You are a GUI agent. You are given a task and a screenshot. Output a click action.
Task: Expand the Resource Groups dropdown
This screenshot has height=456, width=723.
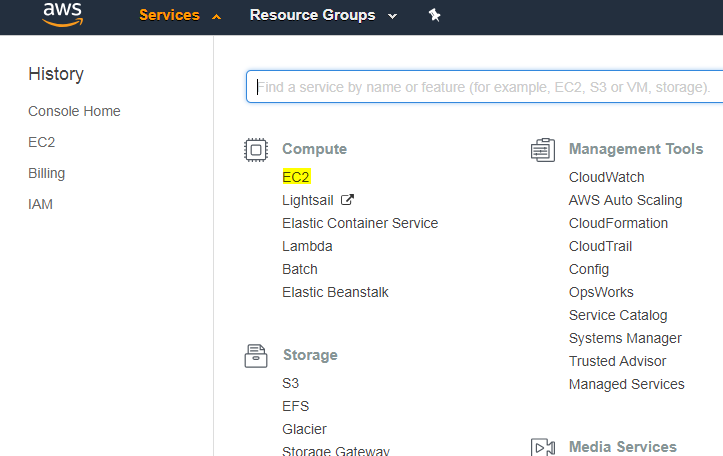[x=322, y=16]
